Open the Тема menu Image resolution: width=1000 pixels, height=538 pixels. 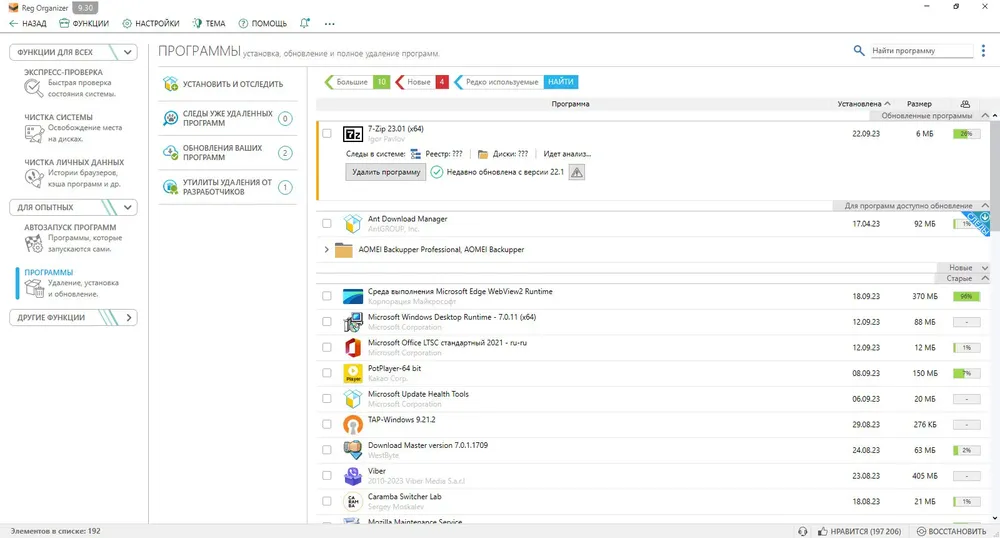(209, 24)
